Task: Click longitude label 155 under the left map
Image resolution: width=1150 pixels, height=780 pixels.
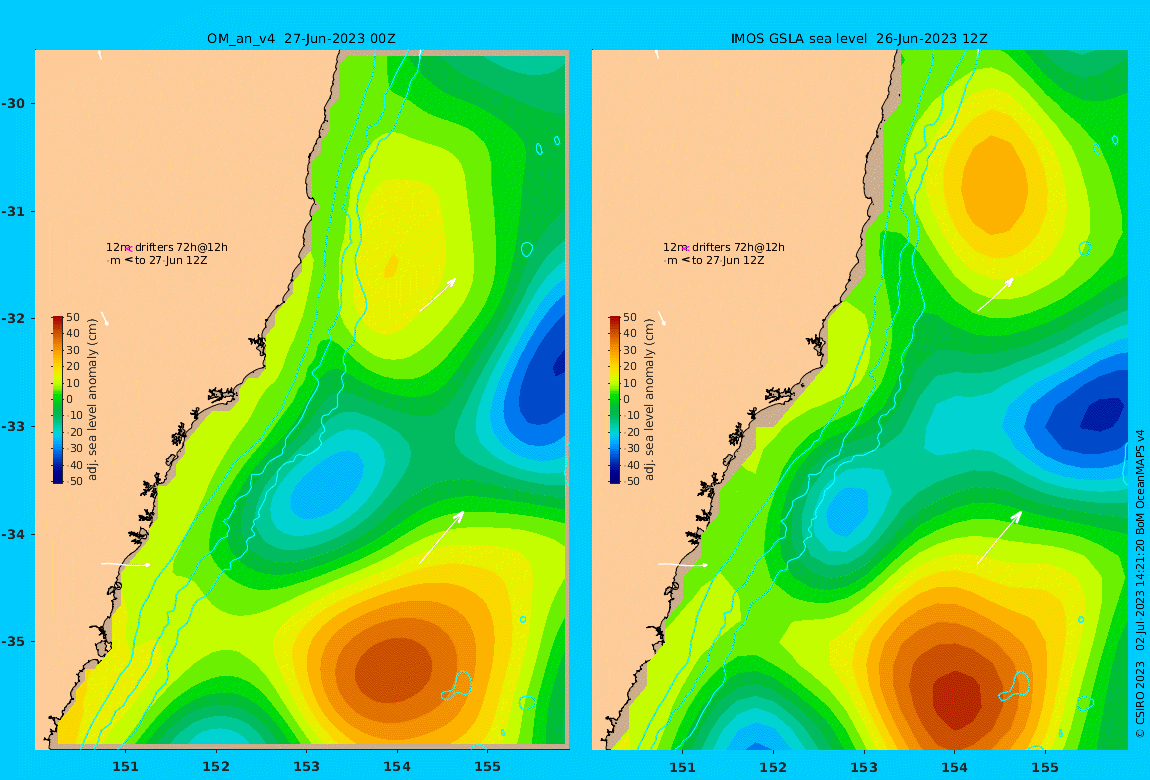Action: [488, 767]
